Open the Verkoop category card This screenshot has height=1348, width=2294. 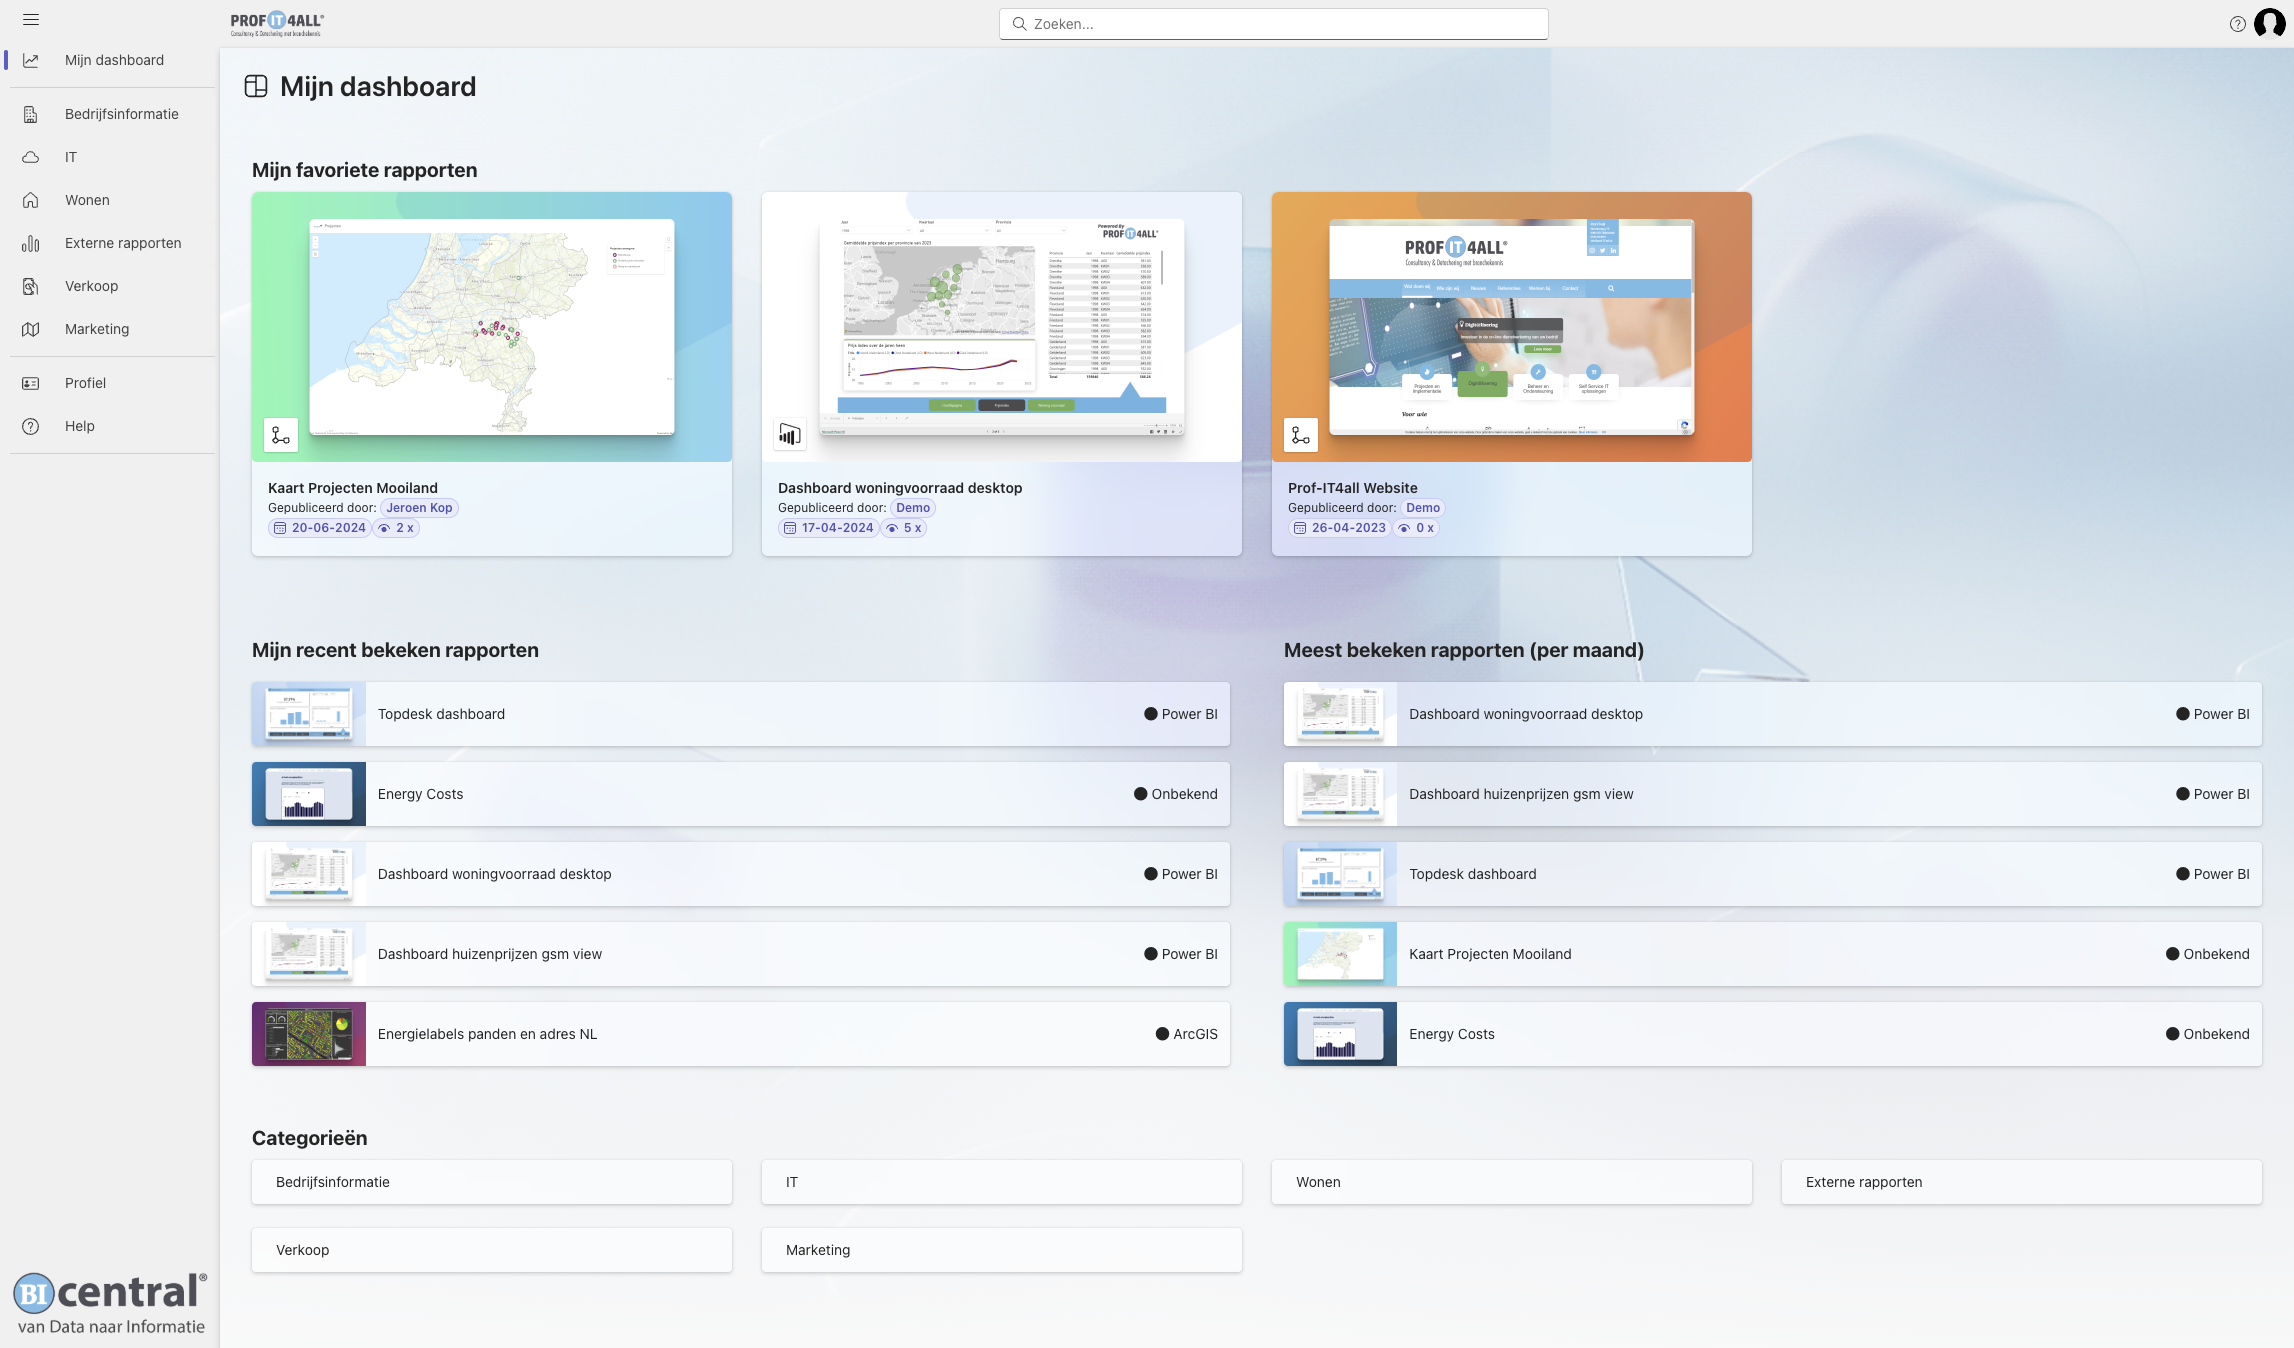click(x=491, y=1249)
